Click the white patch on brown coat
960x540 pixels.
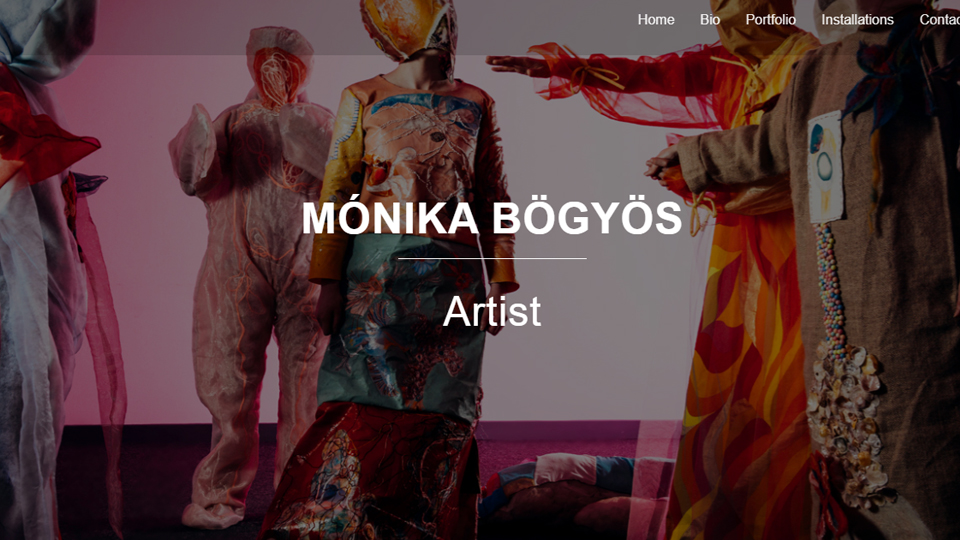825,167
